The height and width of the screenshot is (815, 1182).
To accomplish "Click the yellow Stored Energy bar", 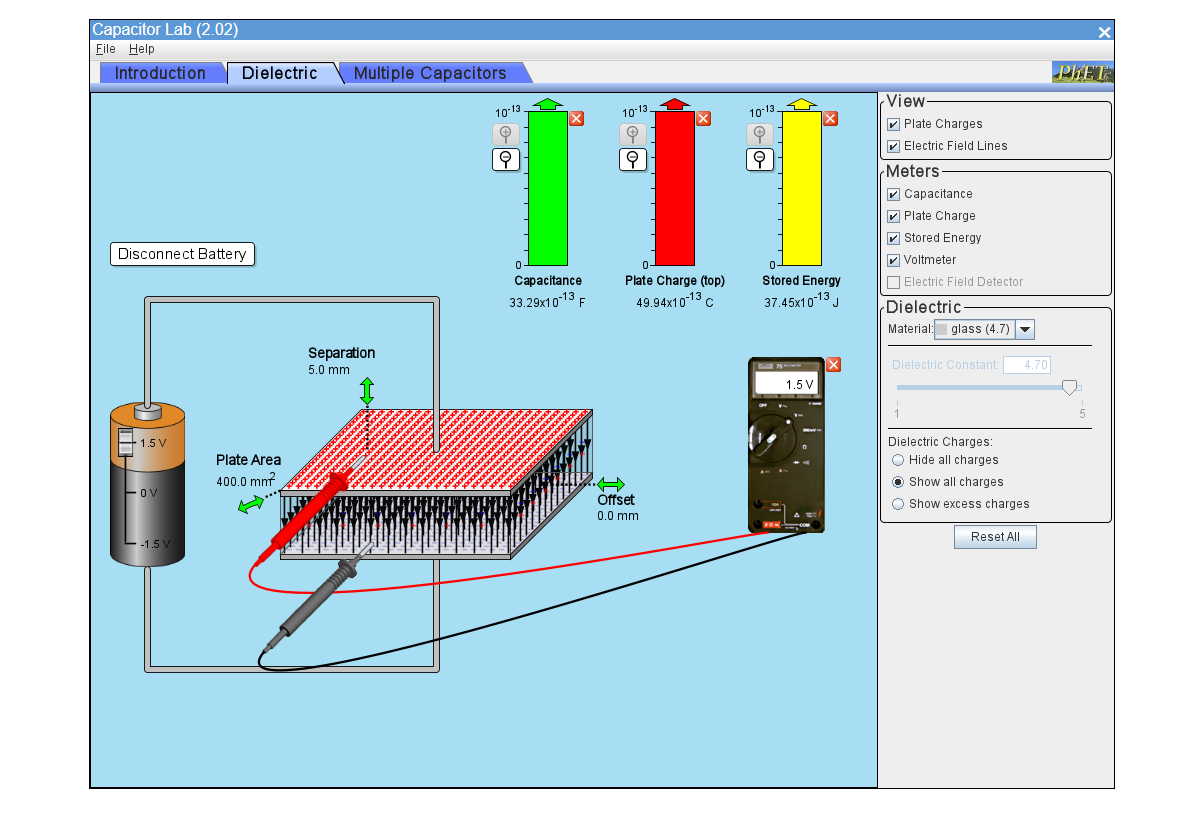I will 801,188.
